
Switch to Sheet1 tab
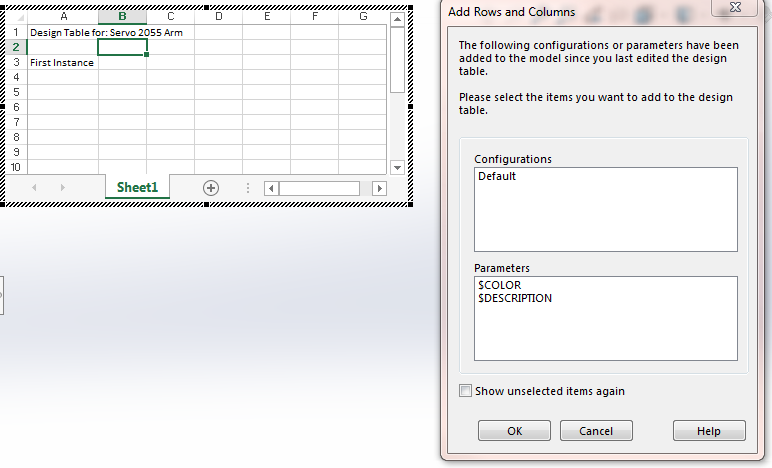tap(137, 187)
